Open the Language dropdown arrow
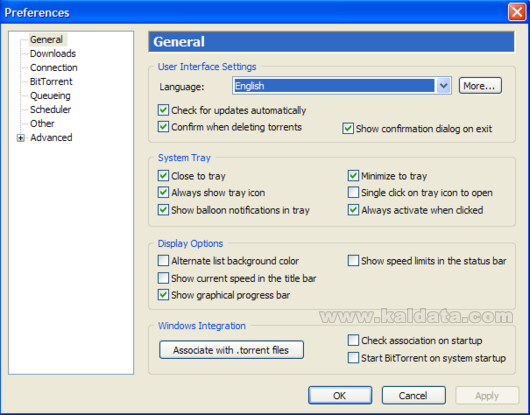 [x=443, y=86]
